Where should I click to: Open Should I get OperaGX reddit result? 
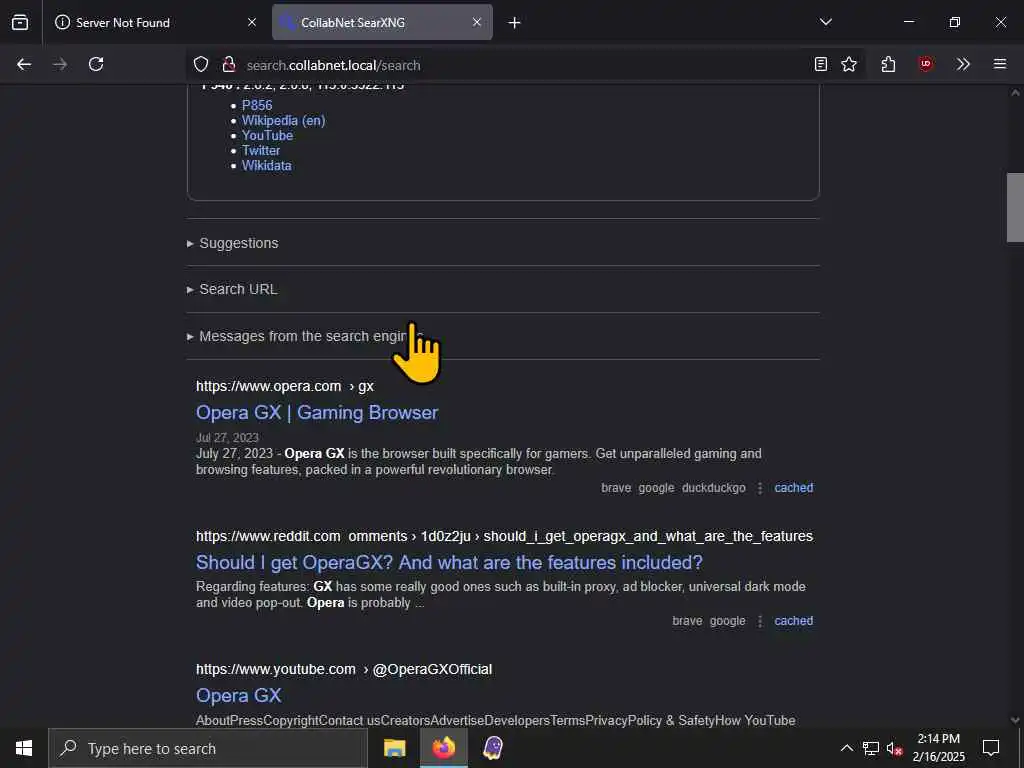(x=449, y=562)
